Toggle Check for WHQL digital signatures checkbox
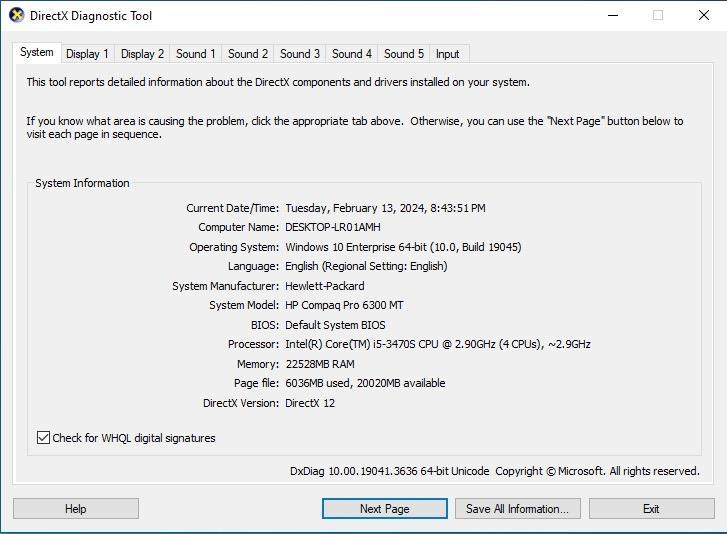The height and width of the screenshot is (534, 727). tap(43, 438)
